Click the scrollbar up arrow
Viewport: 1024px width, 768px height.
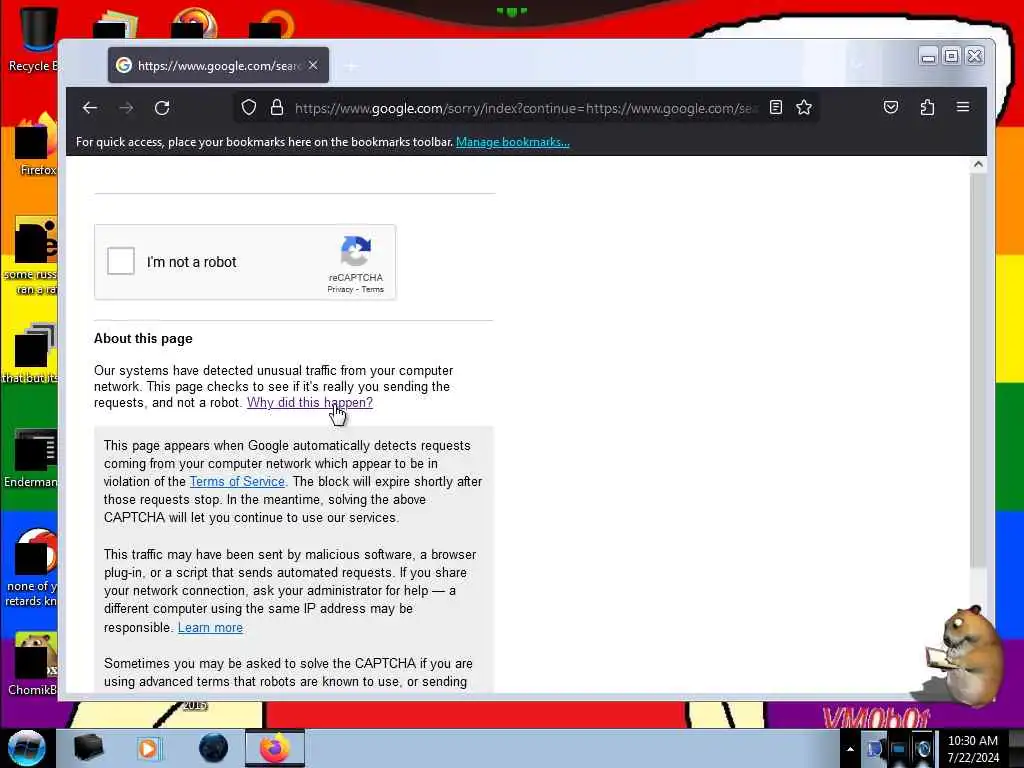tap(978, 165)
